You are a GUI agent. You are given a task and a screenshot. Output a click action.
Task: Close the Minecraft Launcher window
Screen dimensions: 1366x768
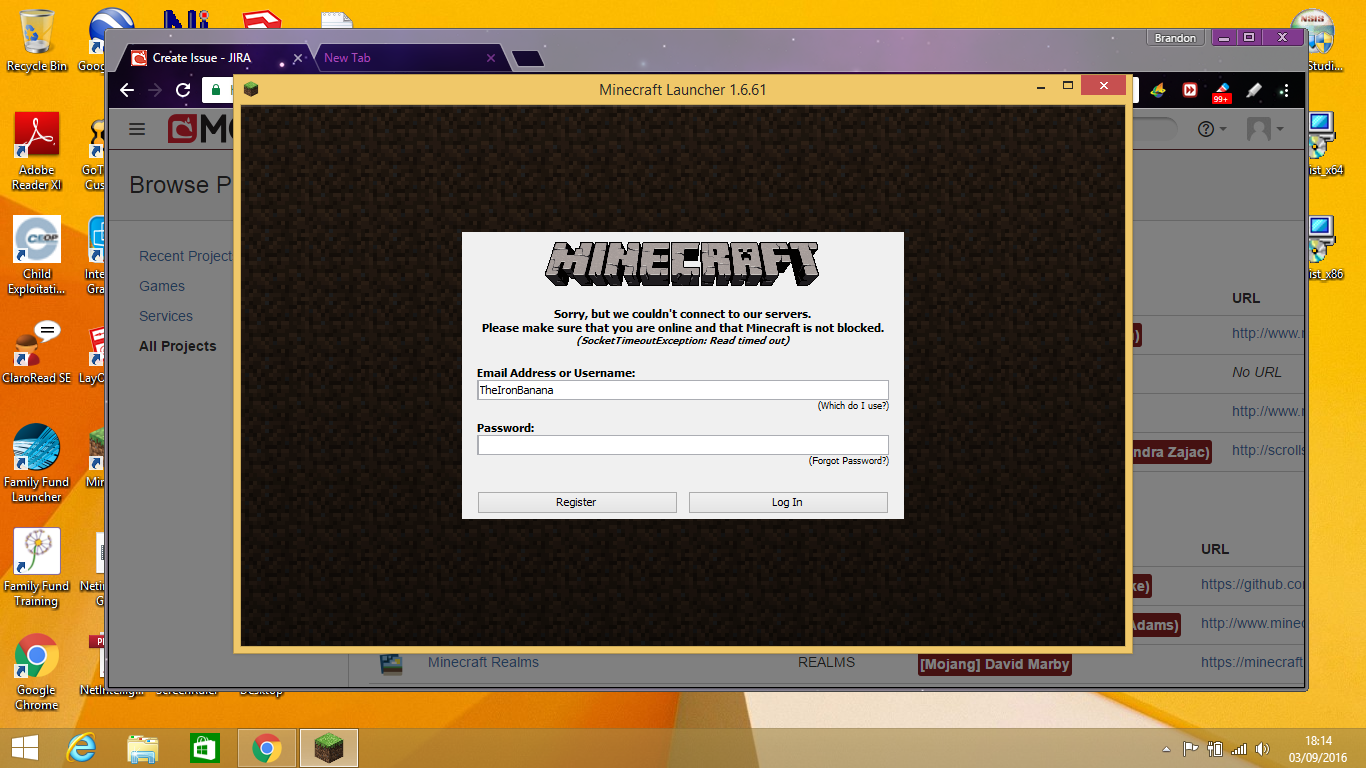[x=1104, y=86]
